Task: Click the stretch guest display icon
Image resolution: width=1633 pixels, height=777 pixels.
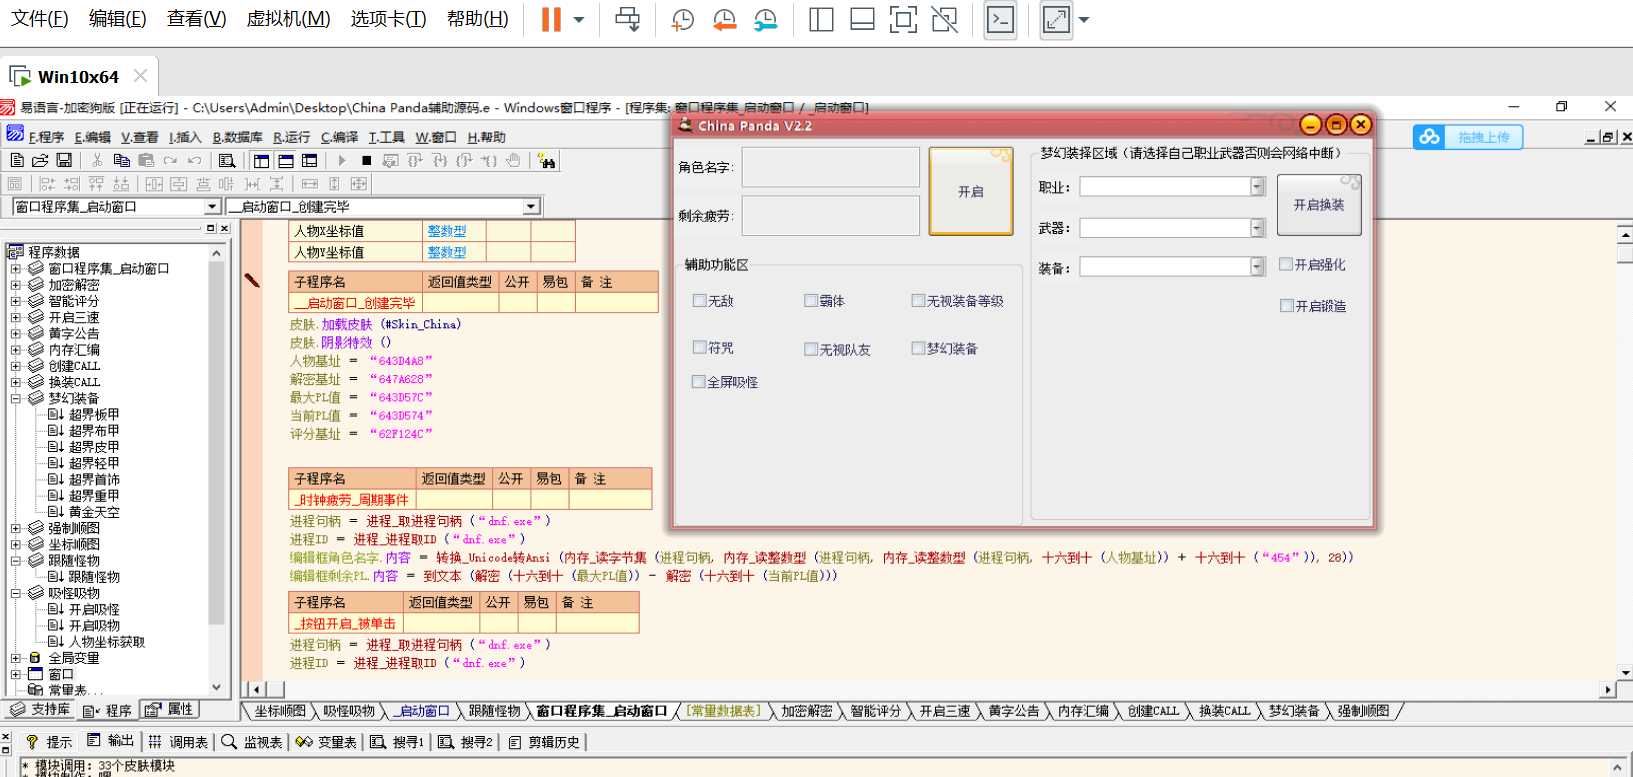Action: 1056,19
